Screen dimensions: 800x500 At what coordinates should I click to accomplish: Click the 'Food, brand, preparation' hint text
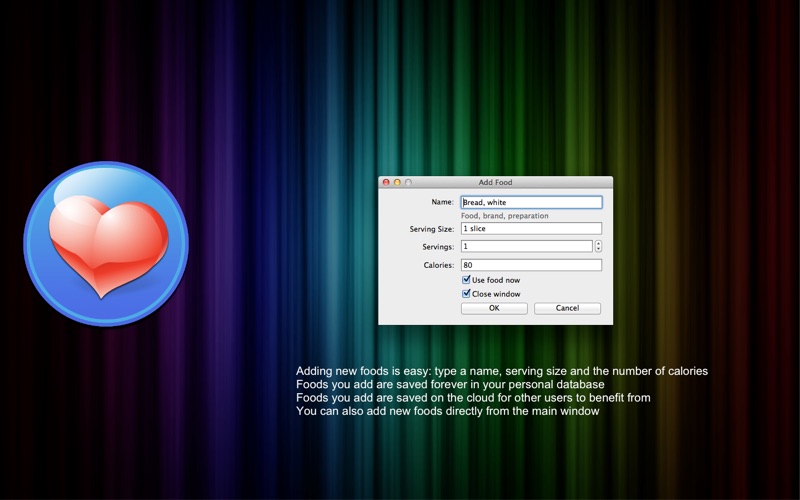pyautogui.click(x=505, y=216)
